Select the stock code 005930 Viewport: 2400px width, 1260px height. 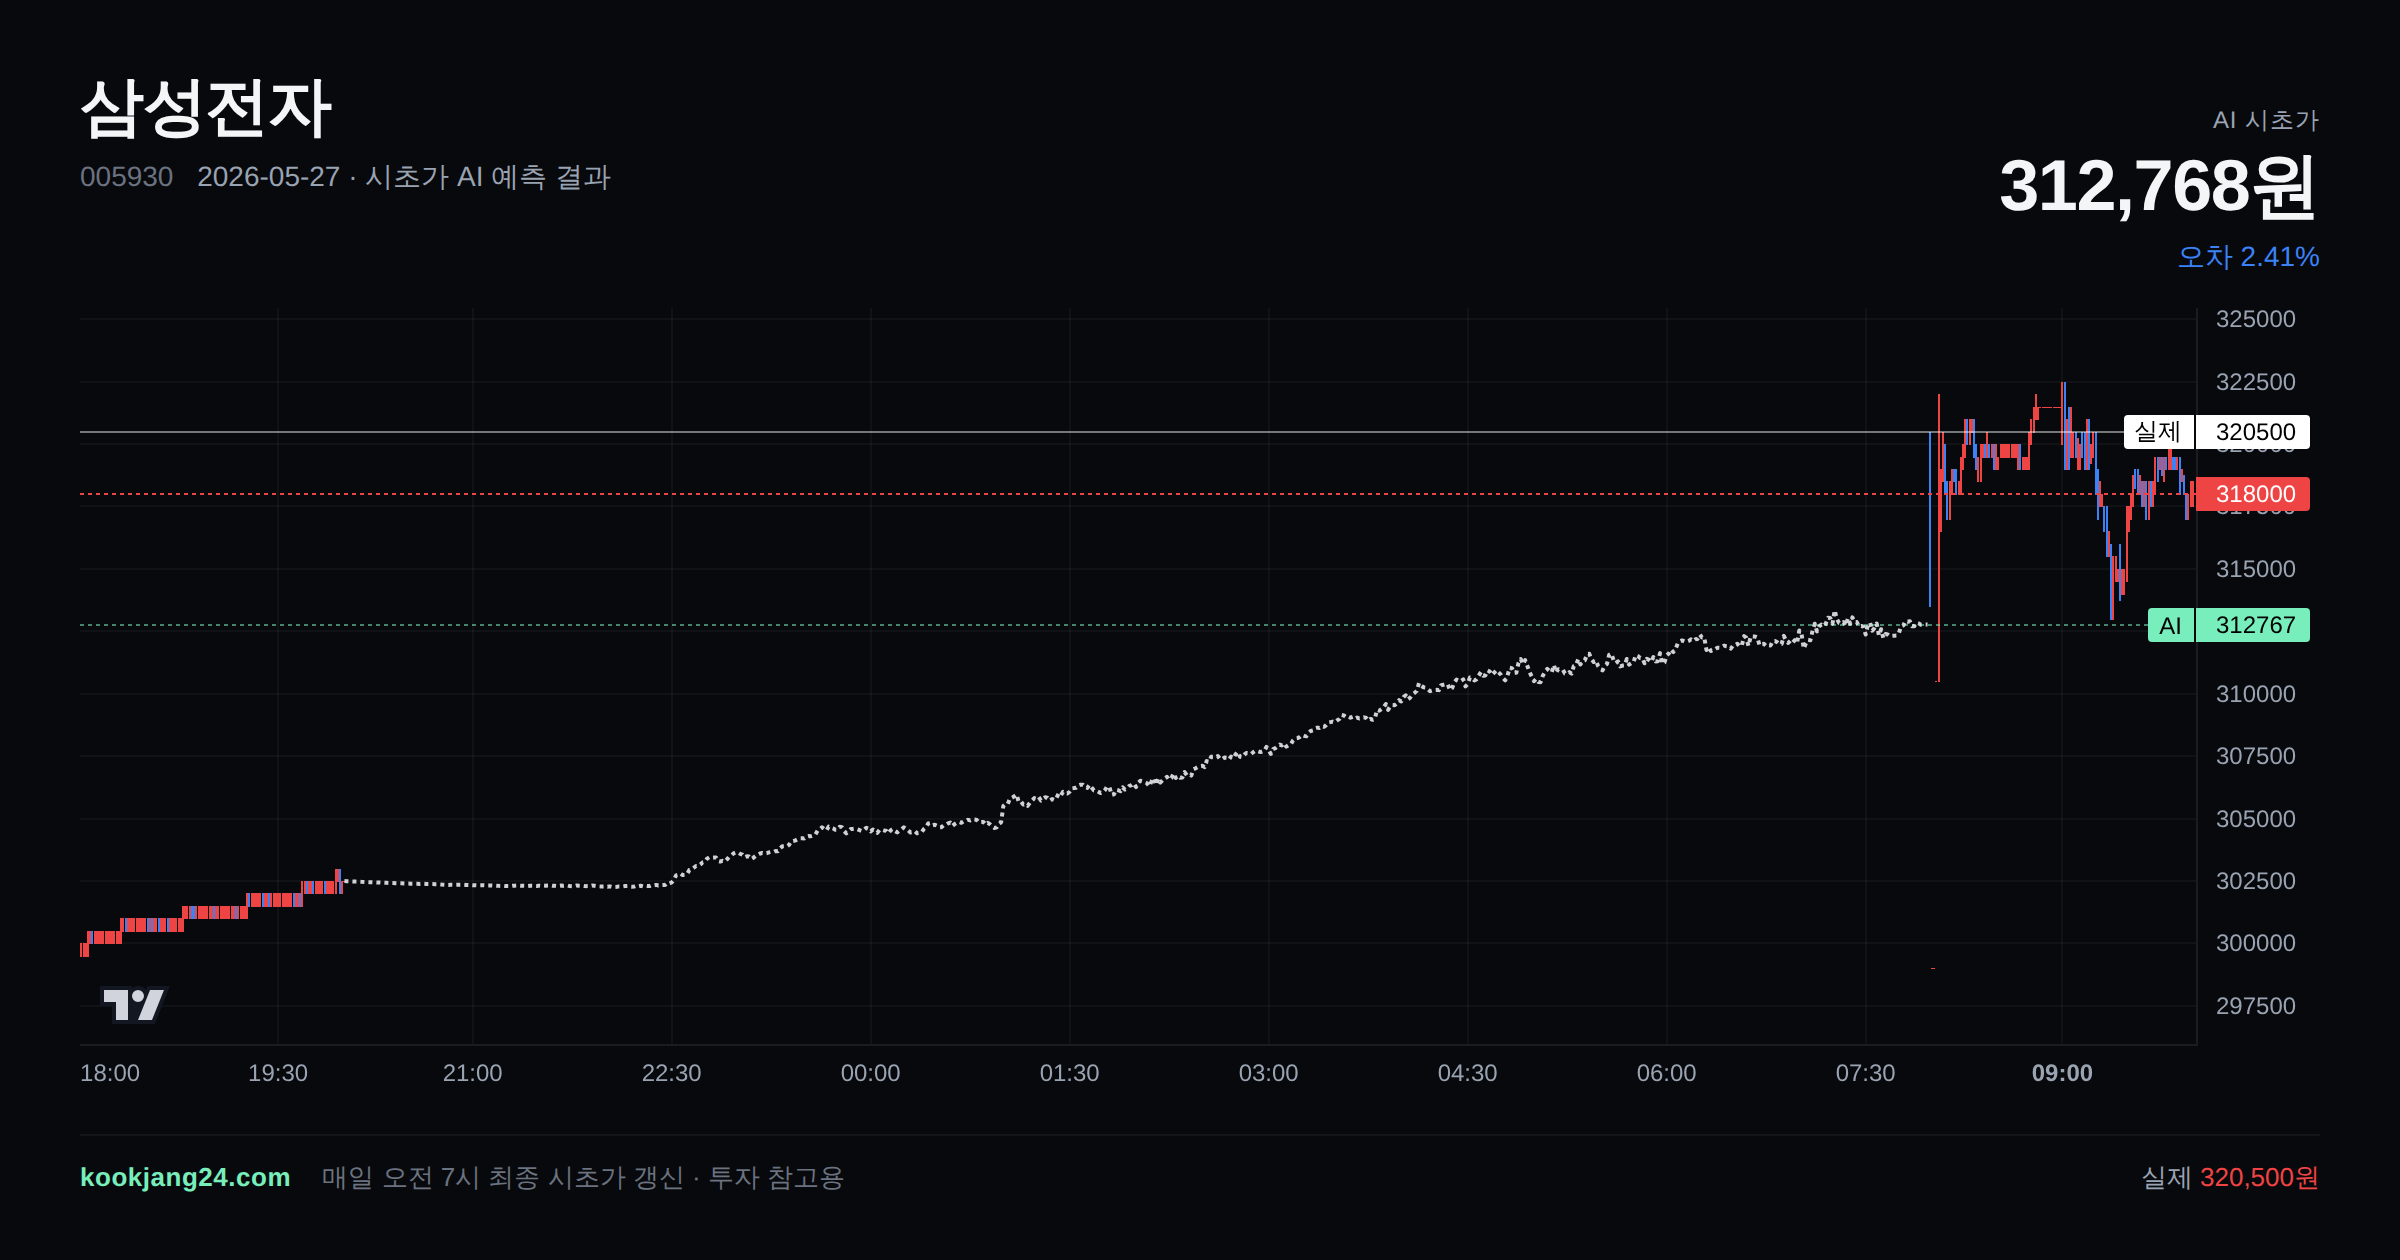[x=126, y=177]
